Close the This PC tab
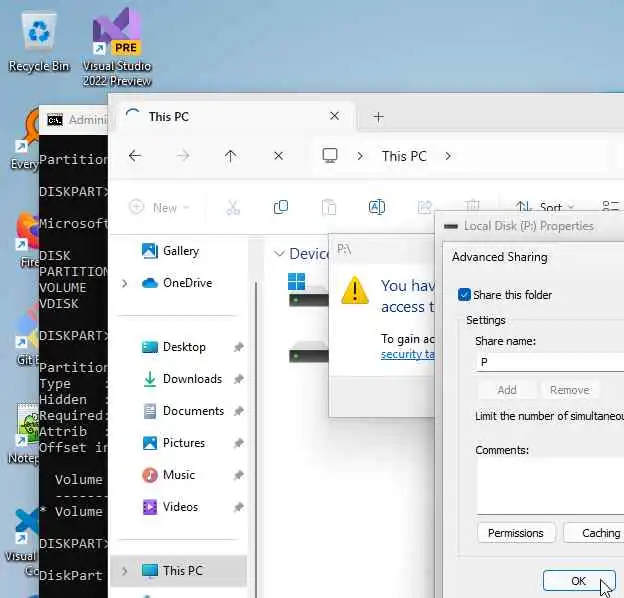 pos(335,116)
